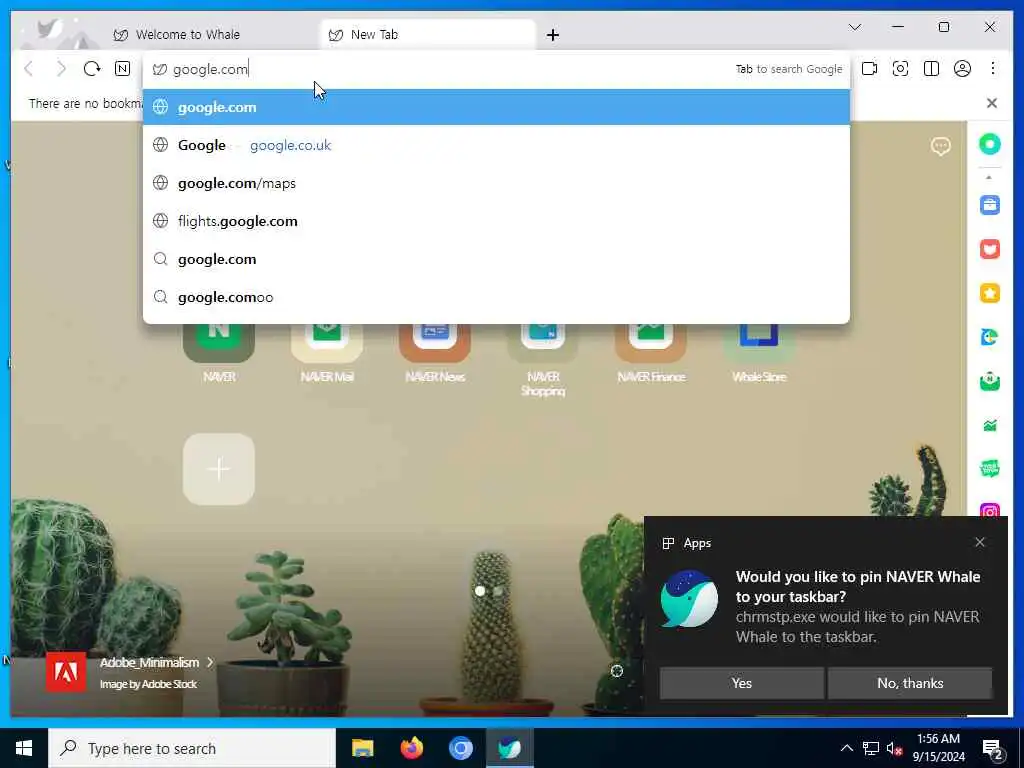This screenshot has width=1024, height=768.
Task: Open the red scrap icon in the sidebar
Action: coord(989,249)
